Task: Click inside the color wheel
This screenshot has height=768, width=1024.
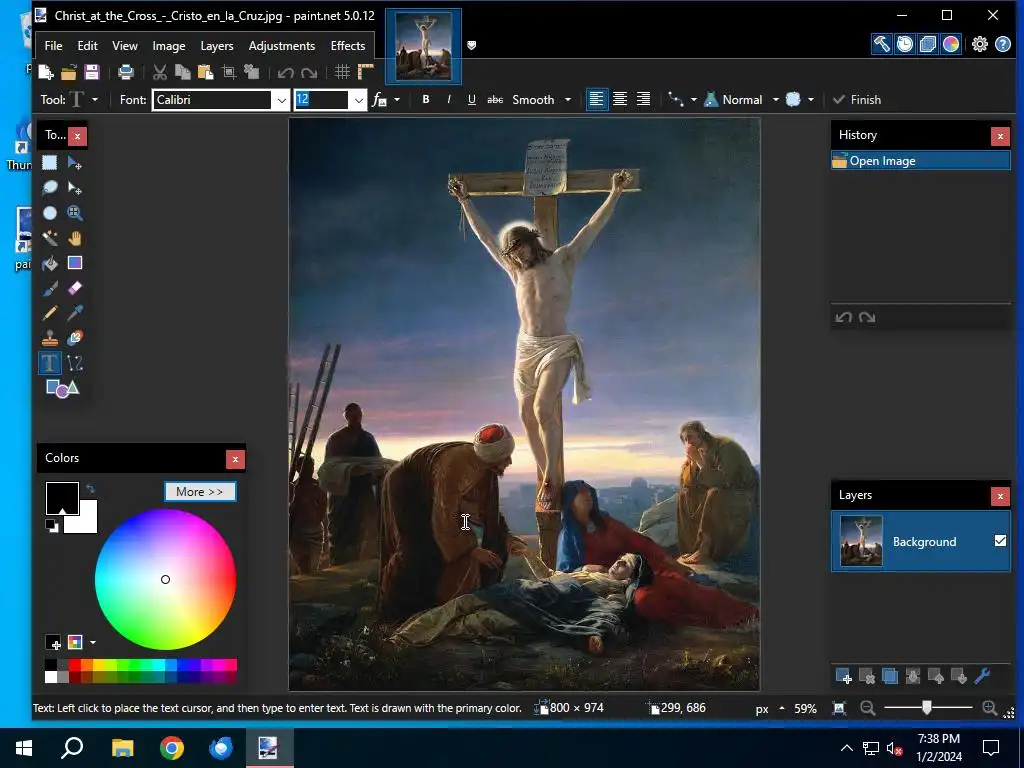Action: coord(165,579)
